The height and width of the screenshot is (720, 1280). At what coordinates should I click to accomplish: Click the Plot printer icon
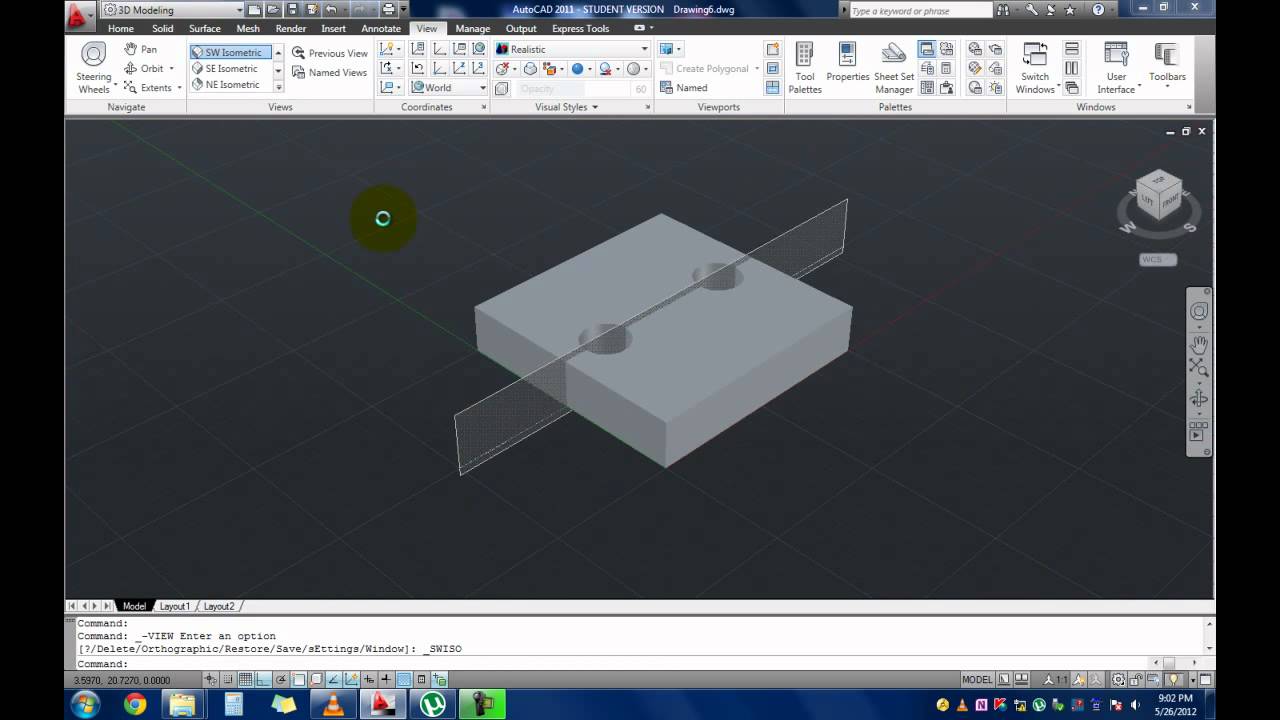coord(388,10)
